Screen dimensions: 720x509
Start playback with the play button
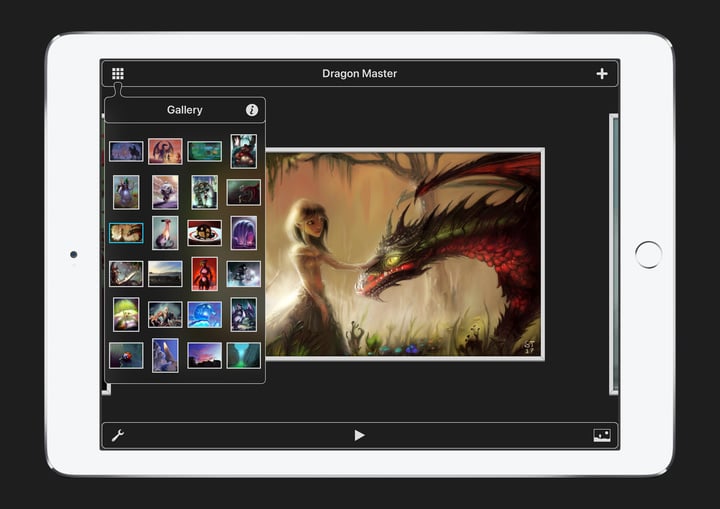tap(360, 435)
